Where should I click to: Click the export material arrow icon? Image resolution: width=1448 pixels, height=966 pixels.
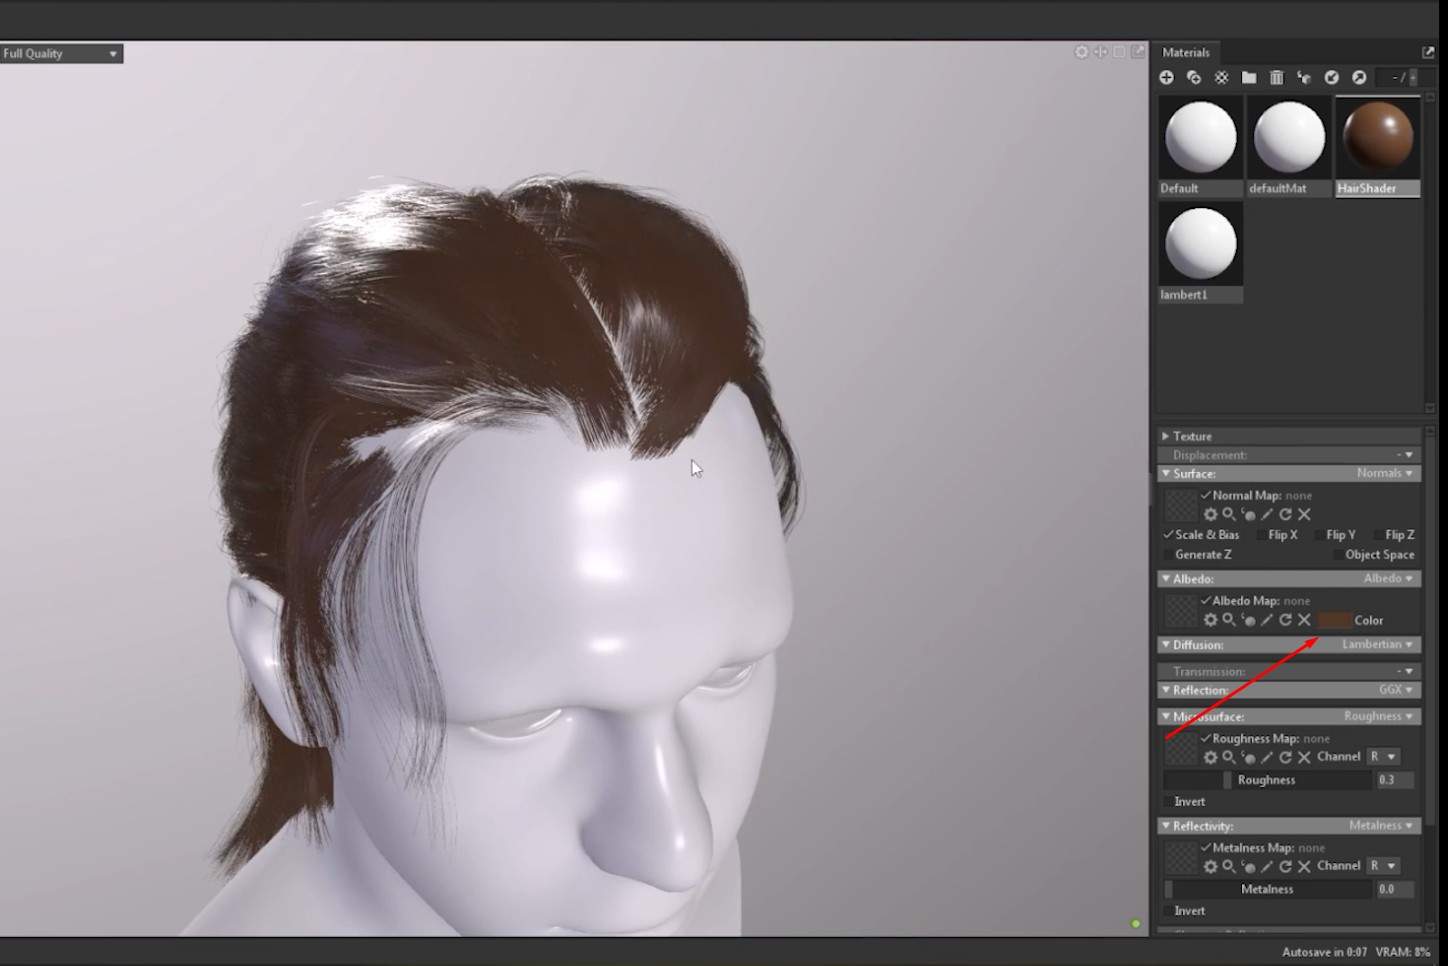[x=1359, y=77]
